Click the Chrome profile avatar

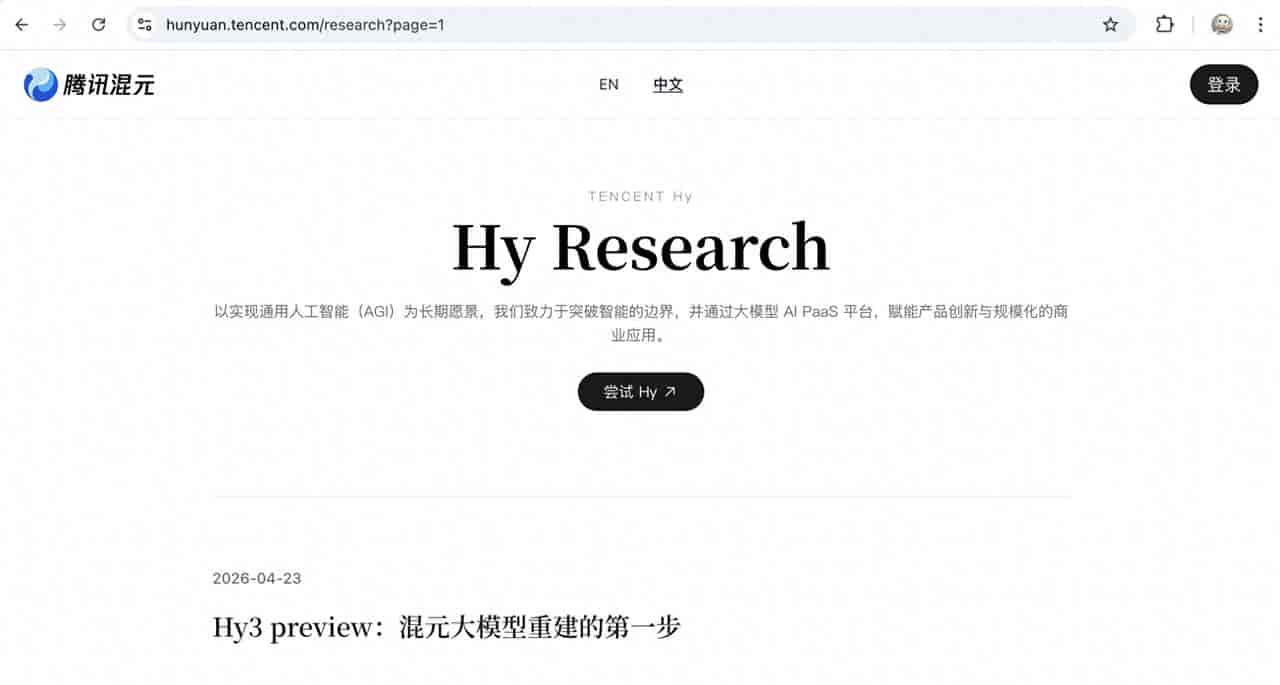1222,25
